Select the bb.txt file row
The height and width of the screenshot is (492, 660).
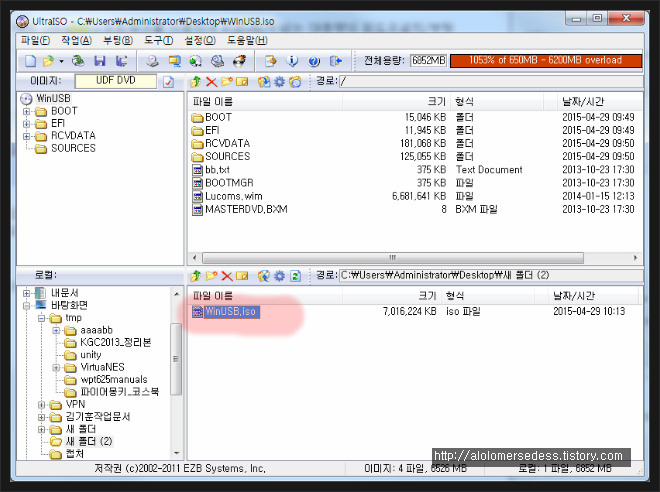click(415, 170)
